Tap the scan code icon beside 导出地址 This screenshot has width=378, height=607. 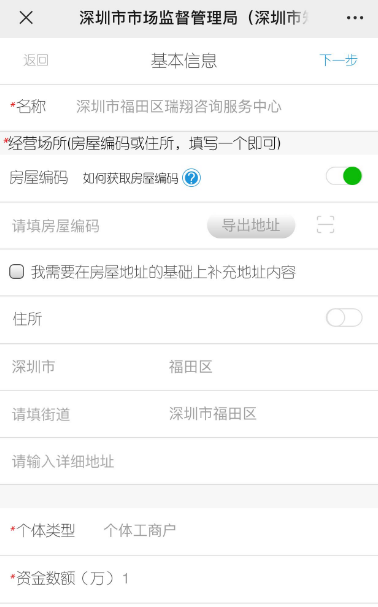point(325,225)
